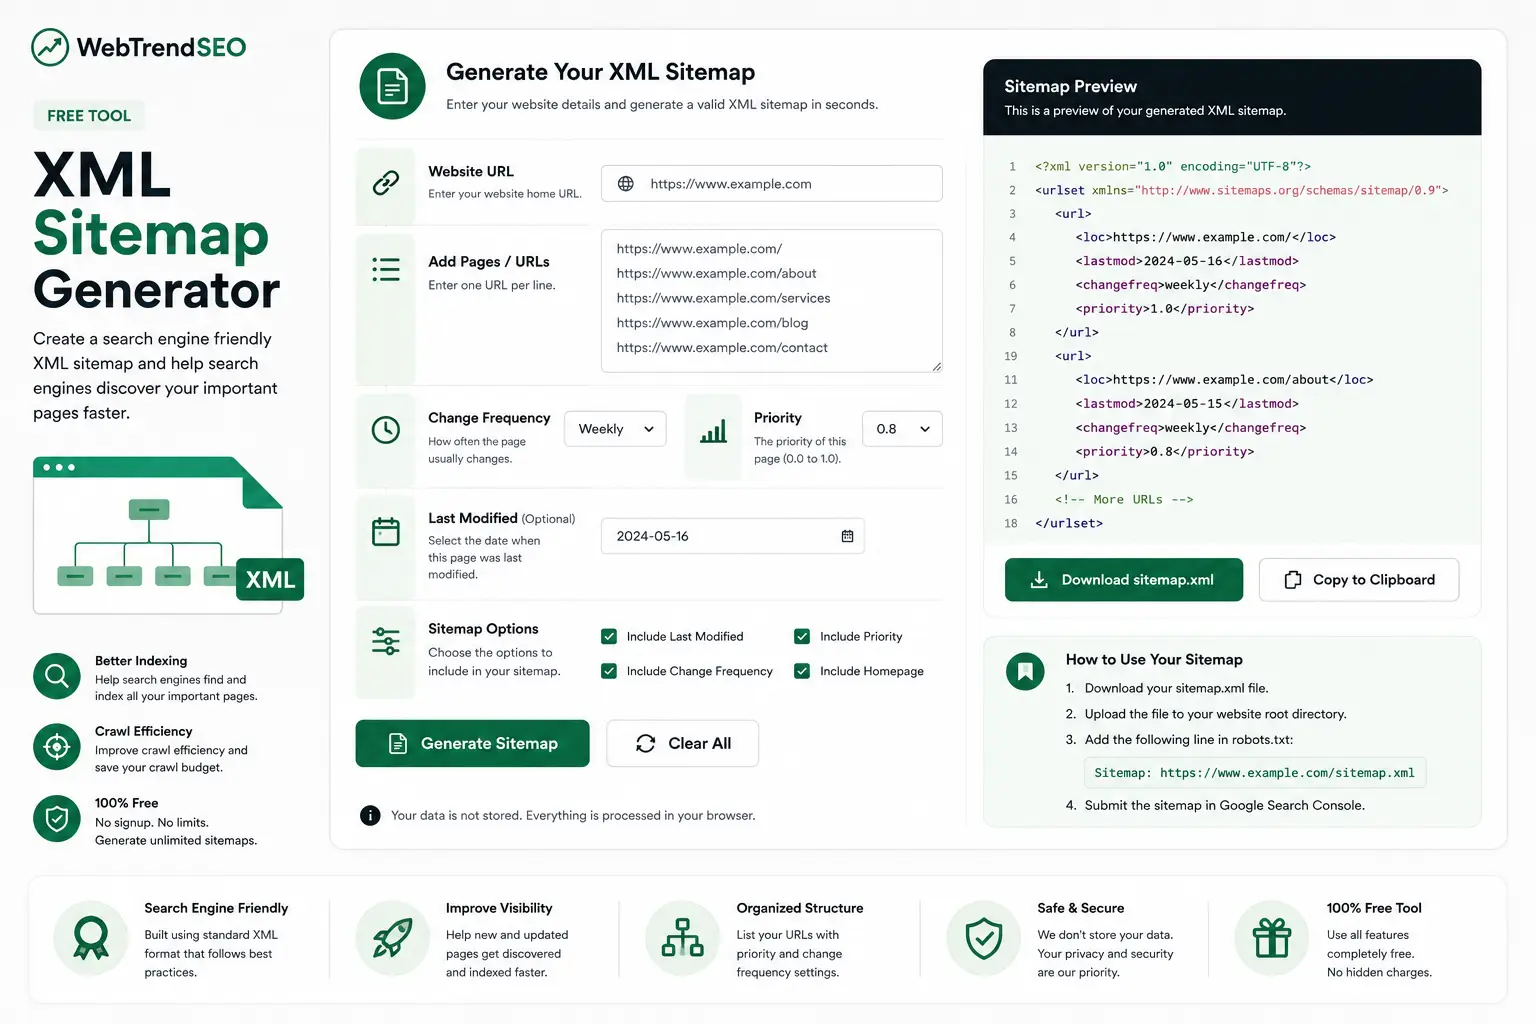Screen dimensions: 1536x1024
Task: Click the globe icon in the URL field
Action: 626,184
